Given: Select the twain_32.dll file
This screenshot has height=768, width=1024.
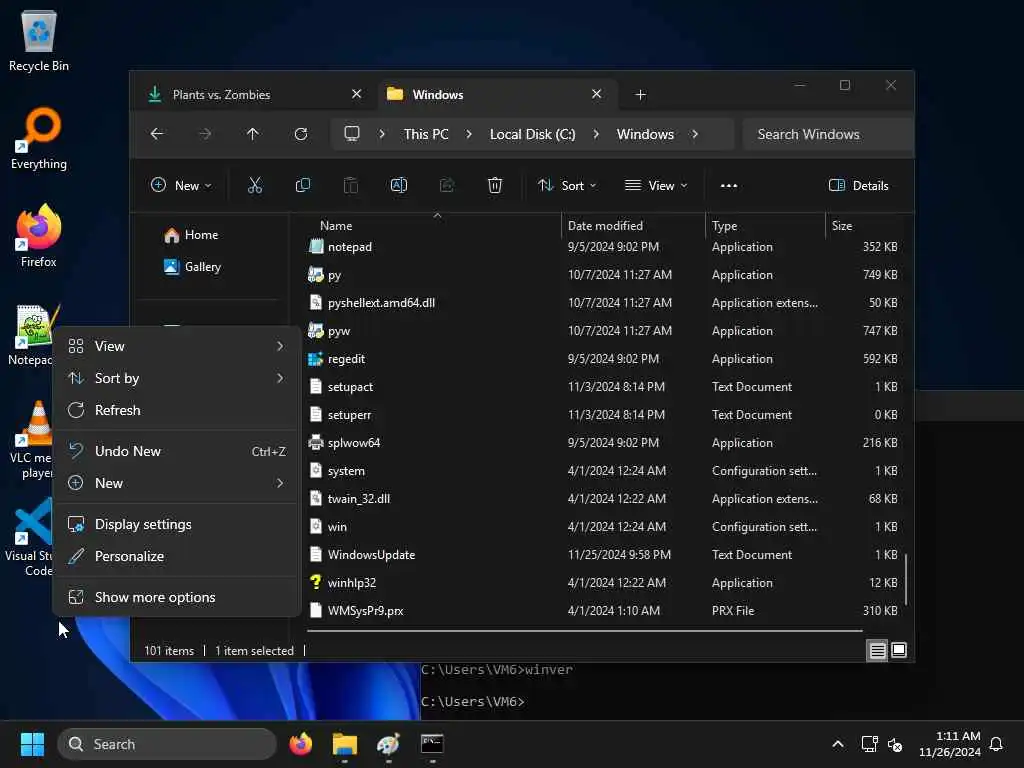Looking at the screenshot, I should 359,498.
